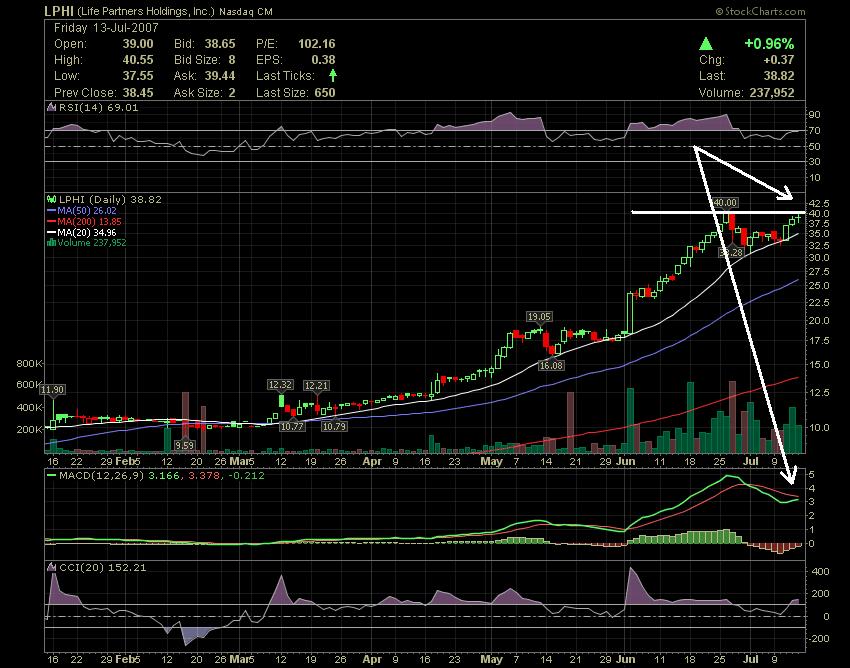Select the High value 40.55
The height and width of the screenshot is (668, 850).
[138, 60]
